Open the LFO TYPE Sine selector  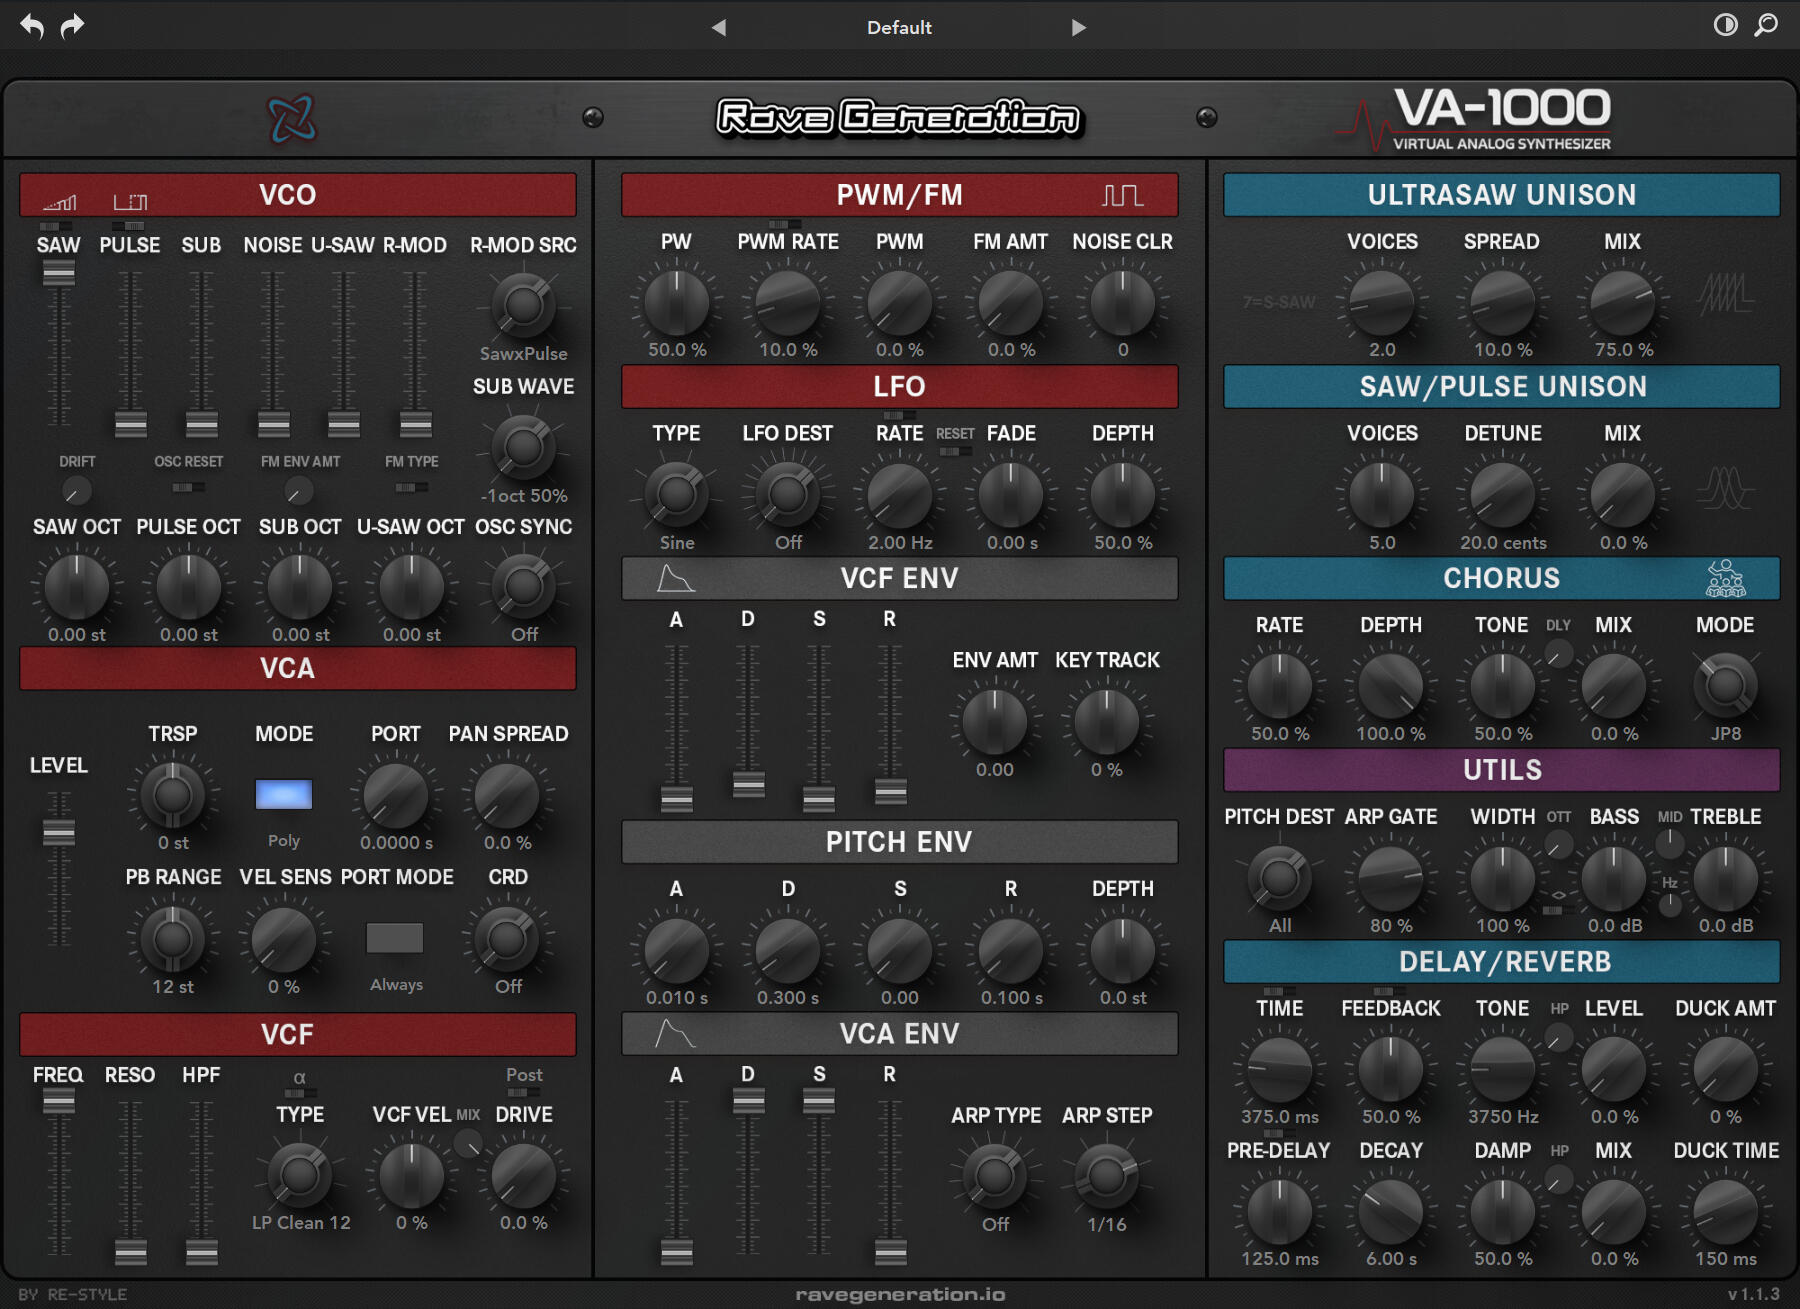(676, 493)
